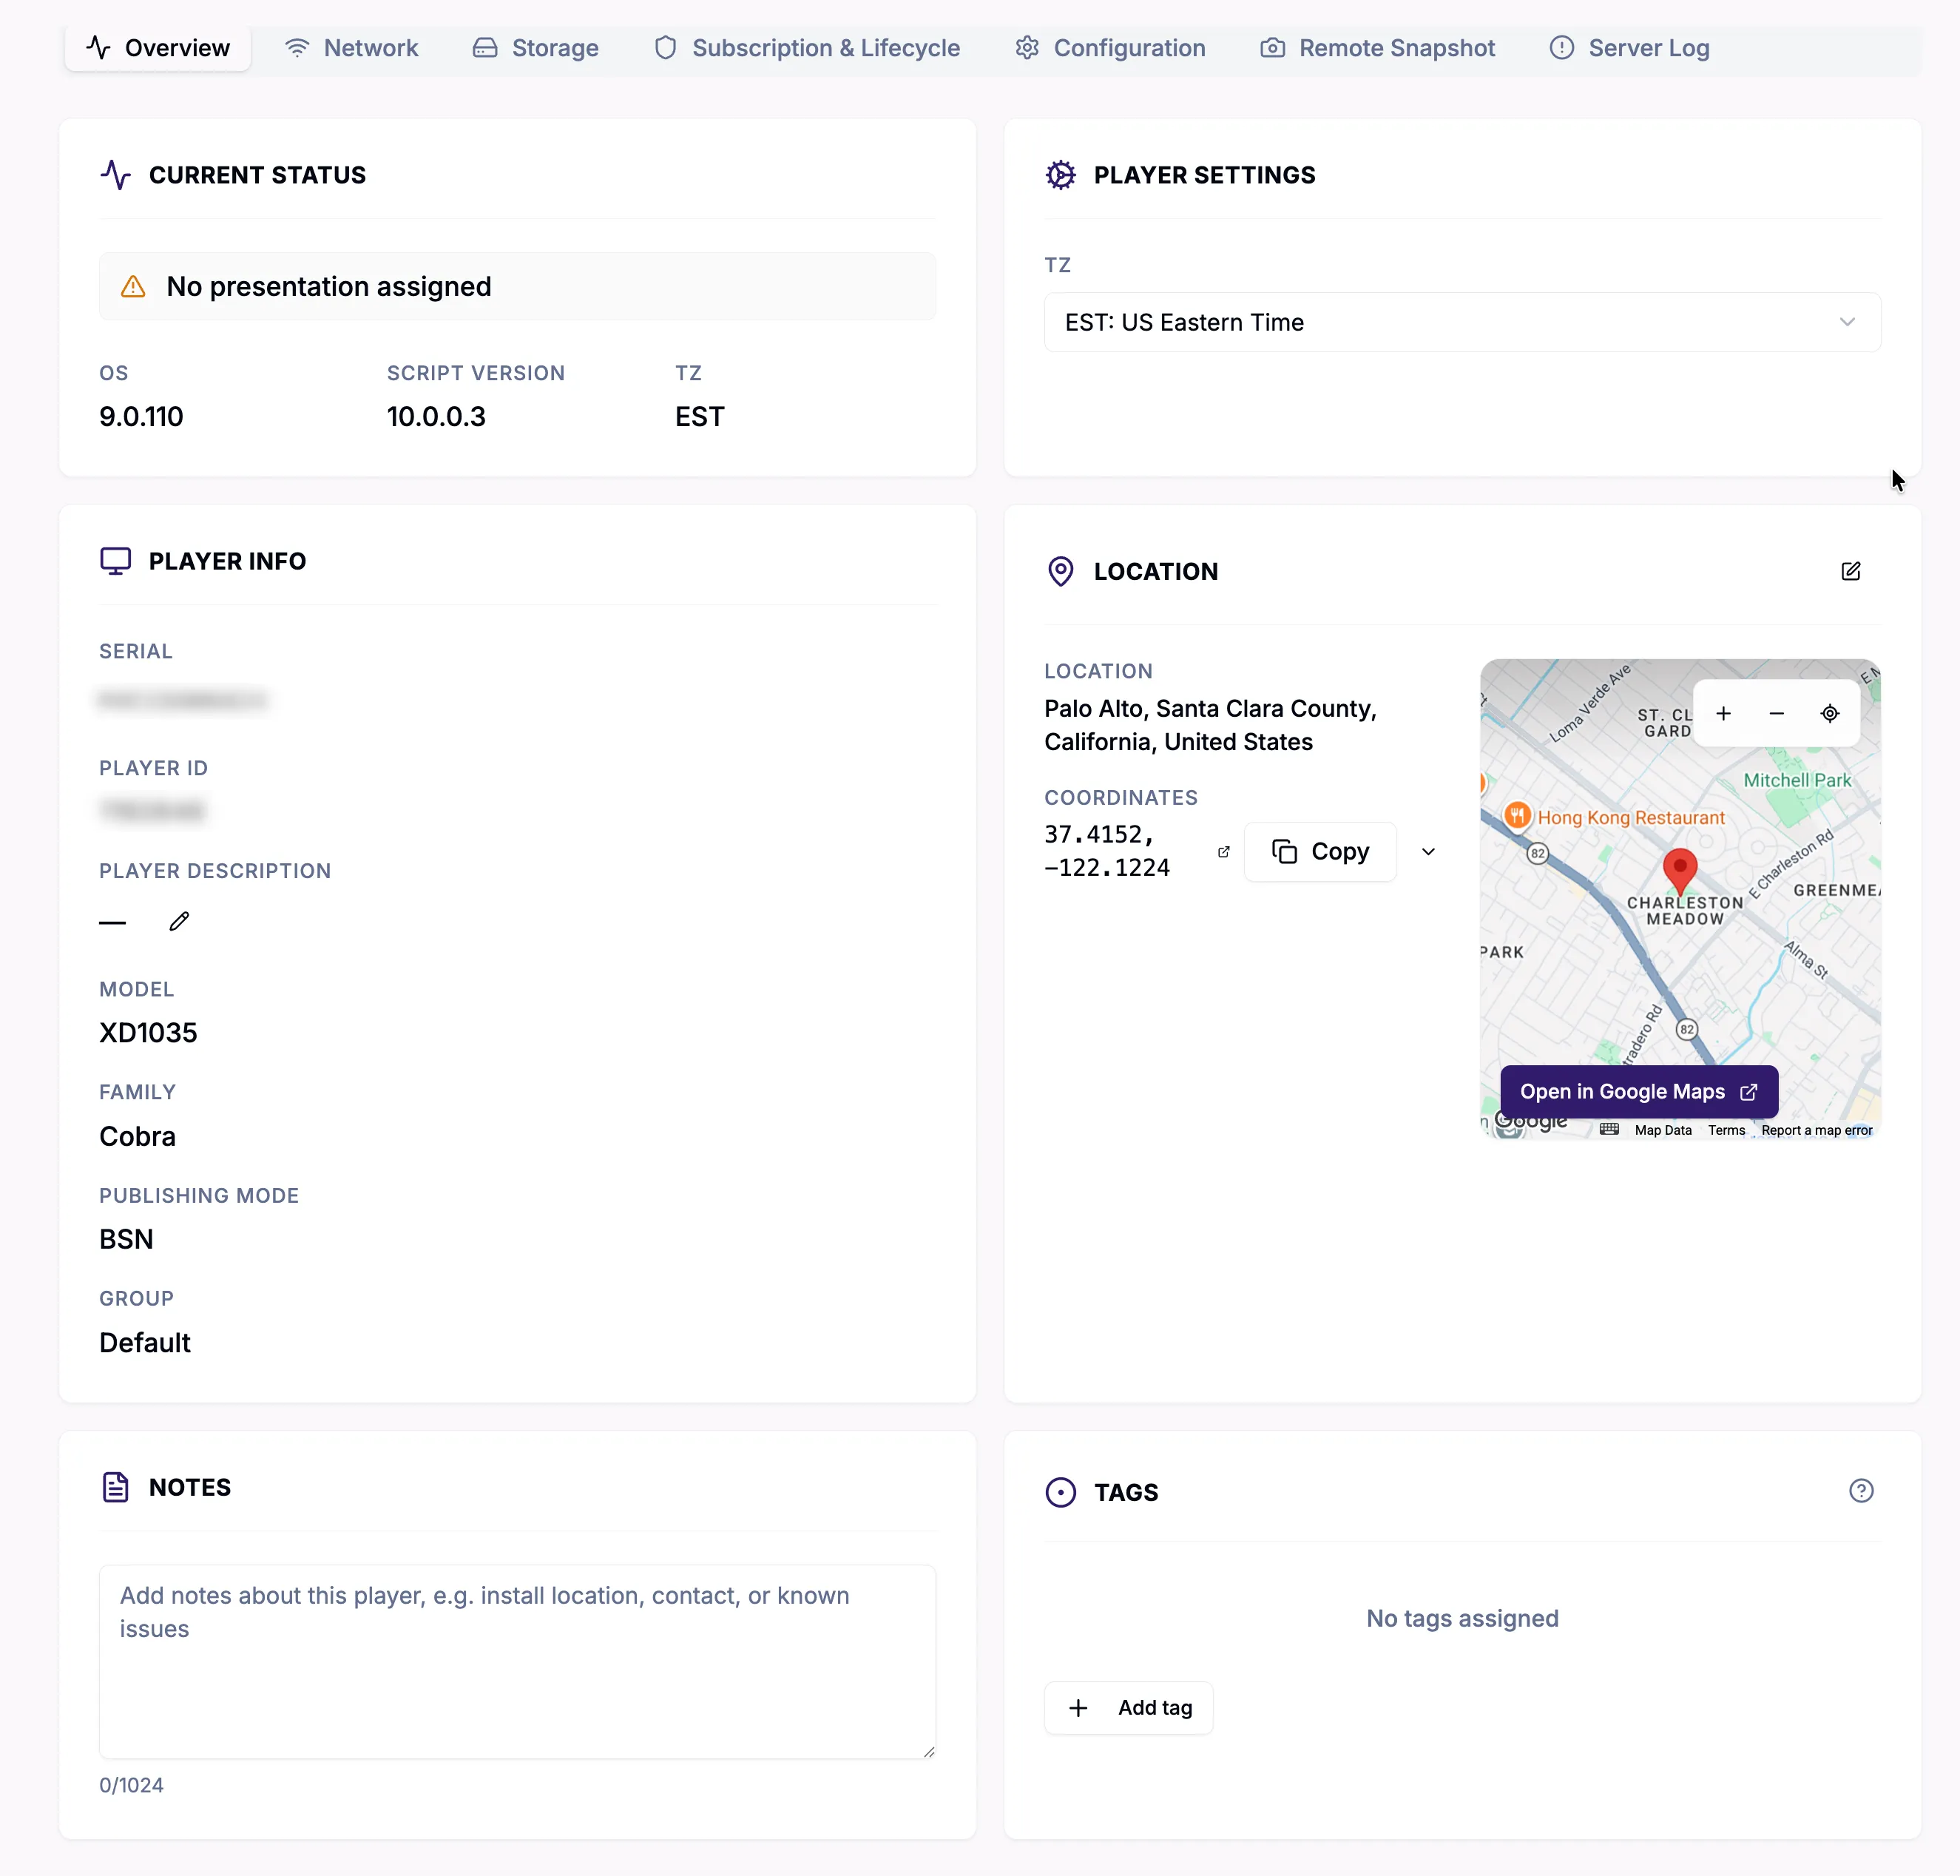
Task: Open the Storage tab
Action: click(x=535, y=48)
